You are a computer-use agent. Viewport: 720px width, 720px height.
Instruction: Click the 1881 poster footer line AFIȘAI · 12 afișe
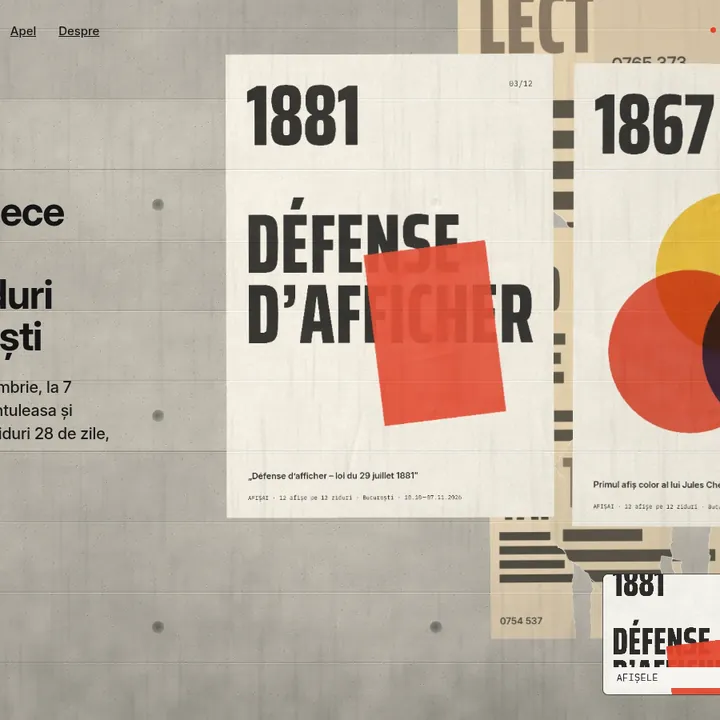point(354,497)
